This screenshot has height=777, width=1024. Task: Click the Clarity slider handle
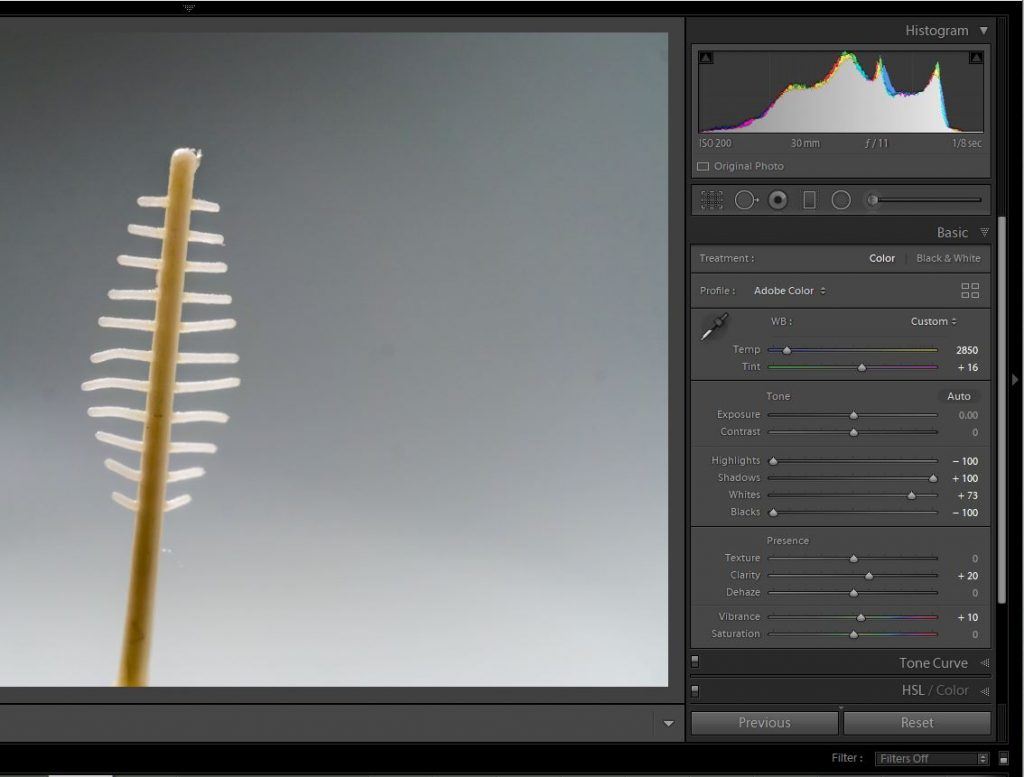click(x=869, y=576)
